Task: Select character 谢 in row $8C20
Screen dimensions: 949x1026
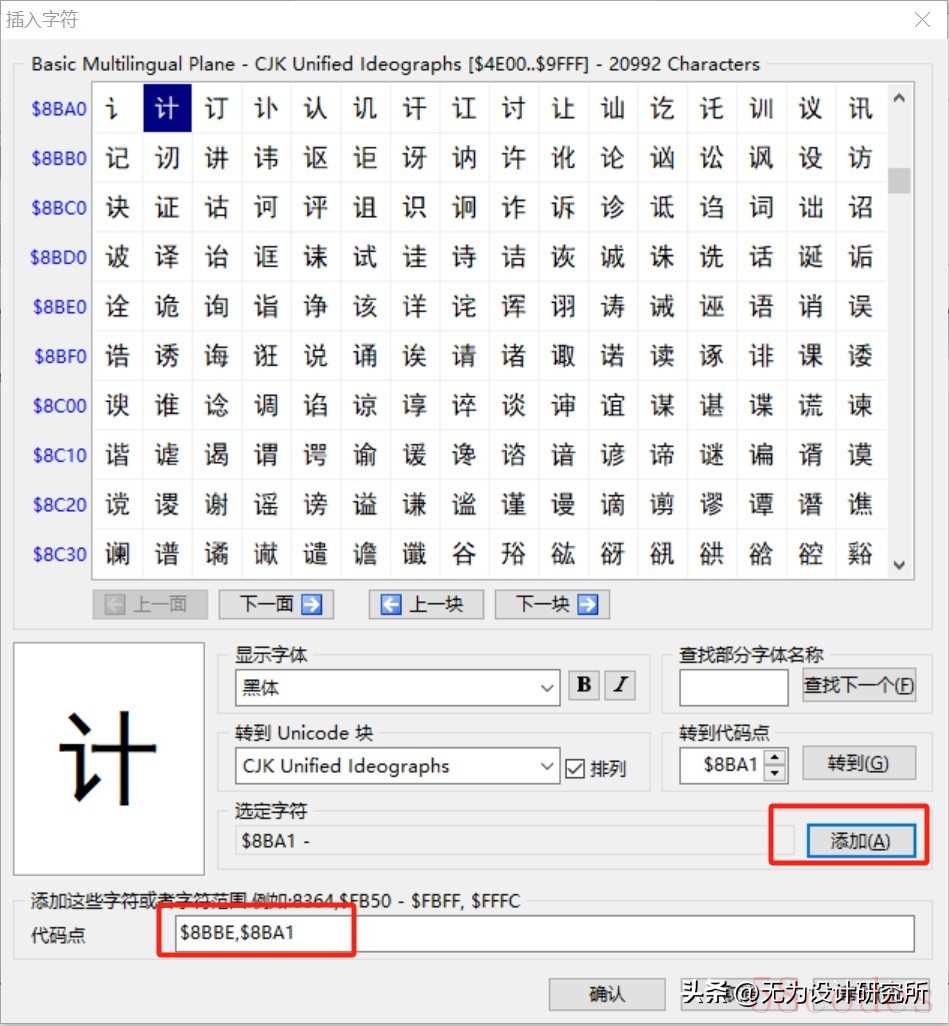Action: click(217, 504)
